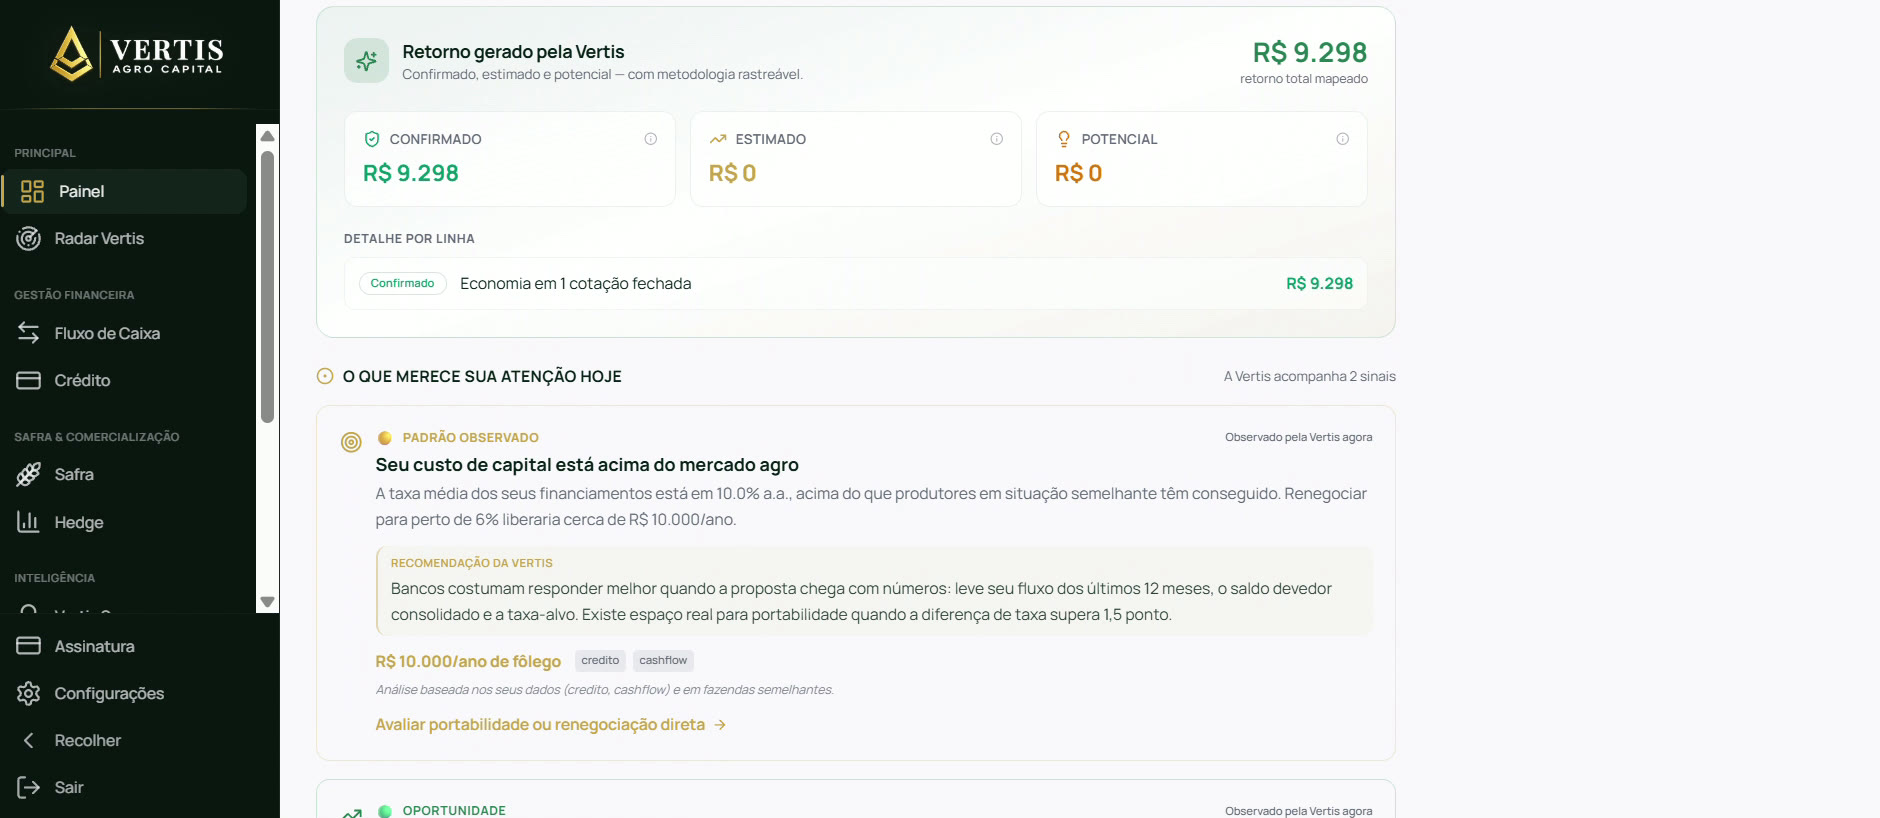Click the Assinatura card icon
The image size is (1880, 818).
tap(29, 646)
